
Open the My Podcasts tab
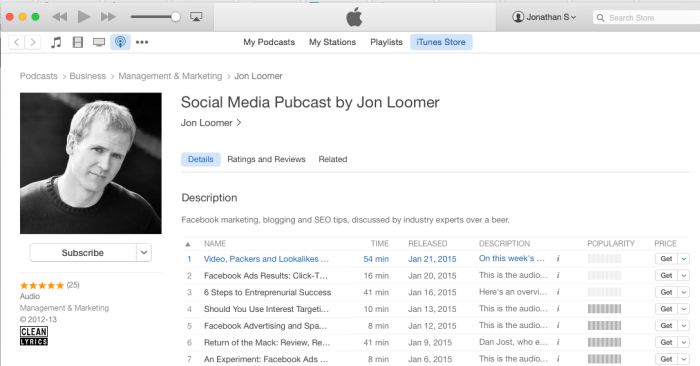269,42
